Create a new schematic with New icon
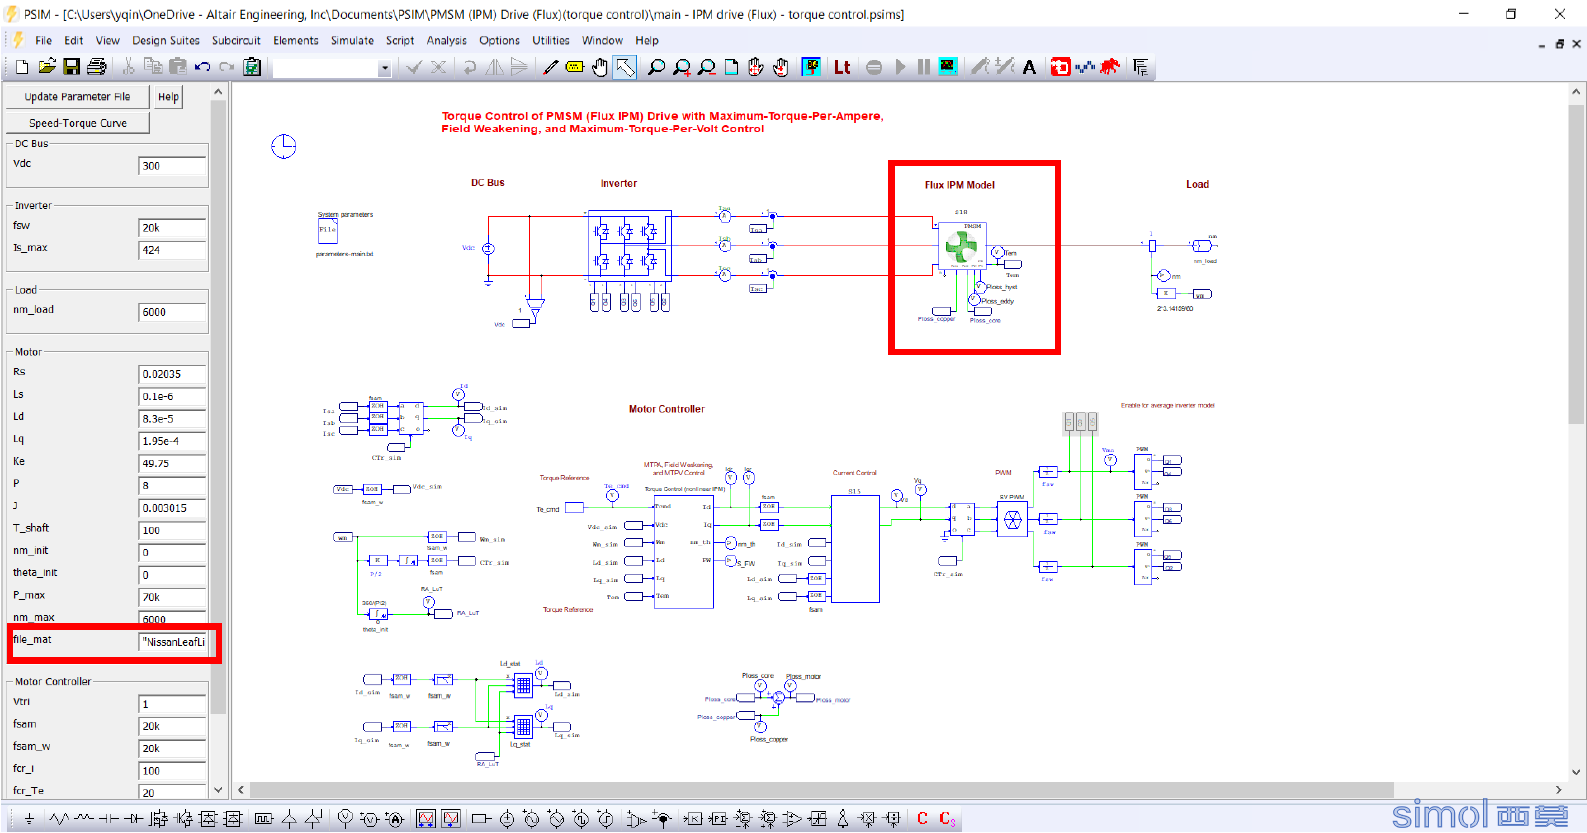Screen dimensions: 1587x833 pyautogui.click(x=22, y=67)
